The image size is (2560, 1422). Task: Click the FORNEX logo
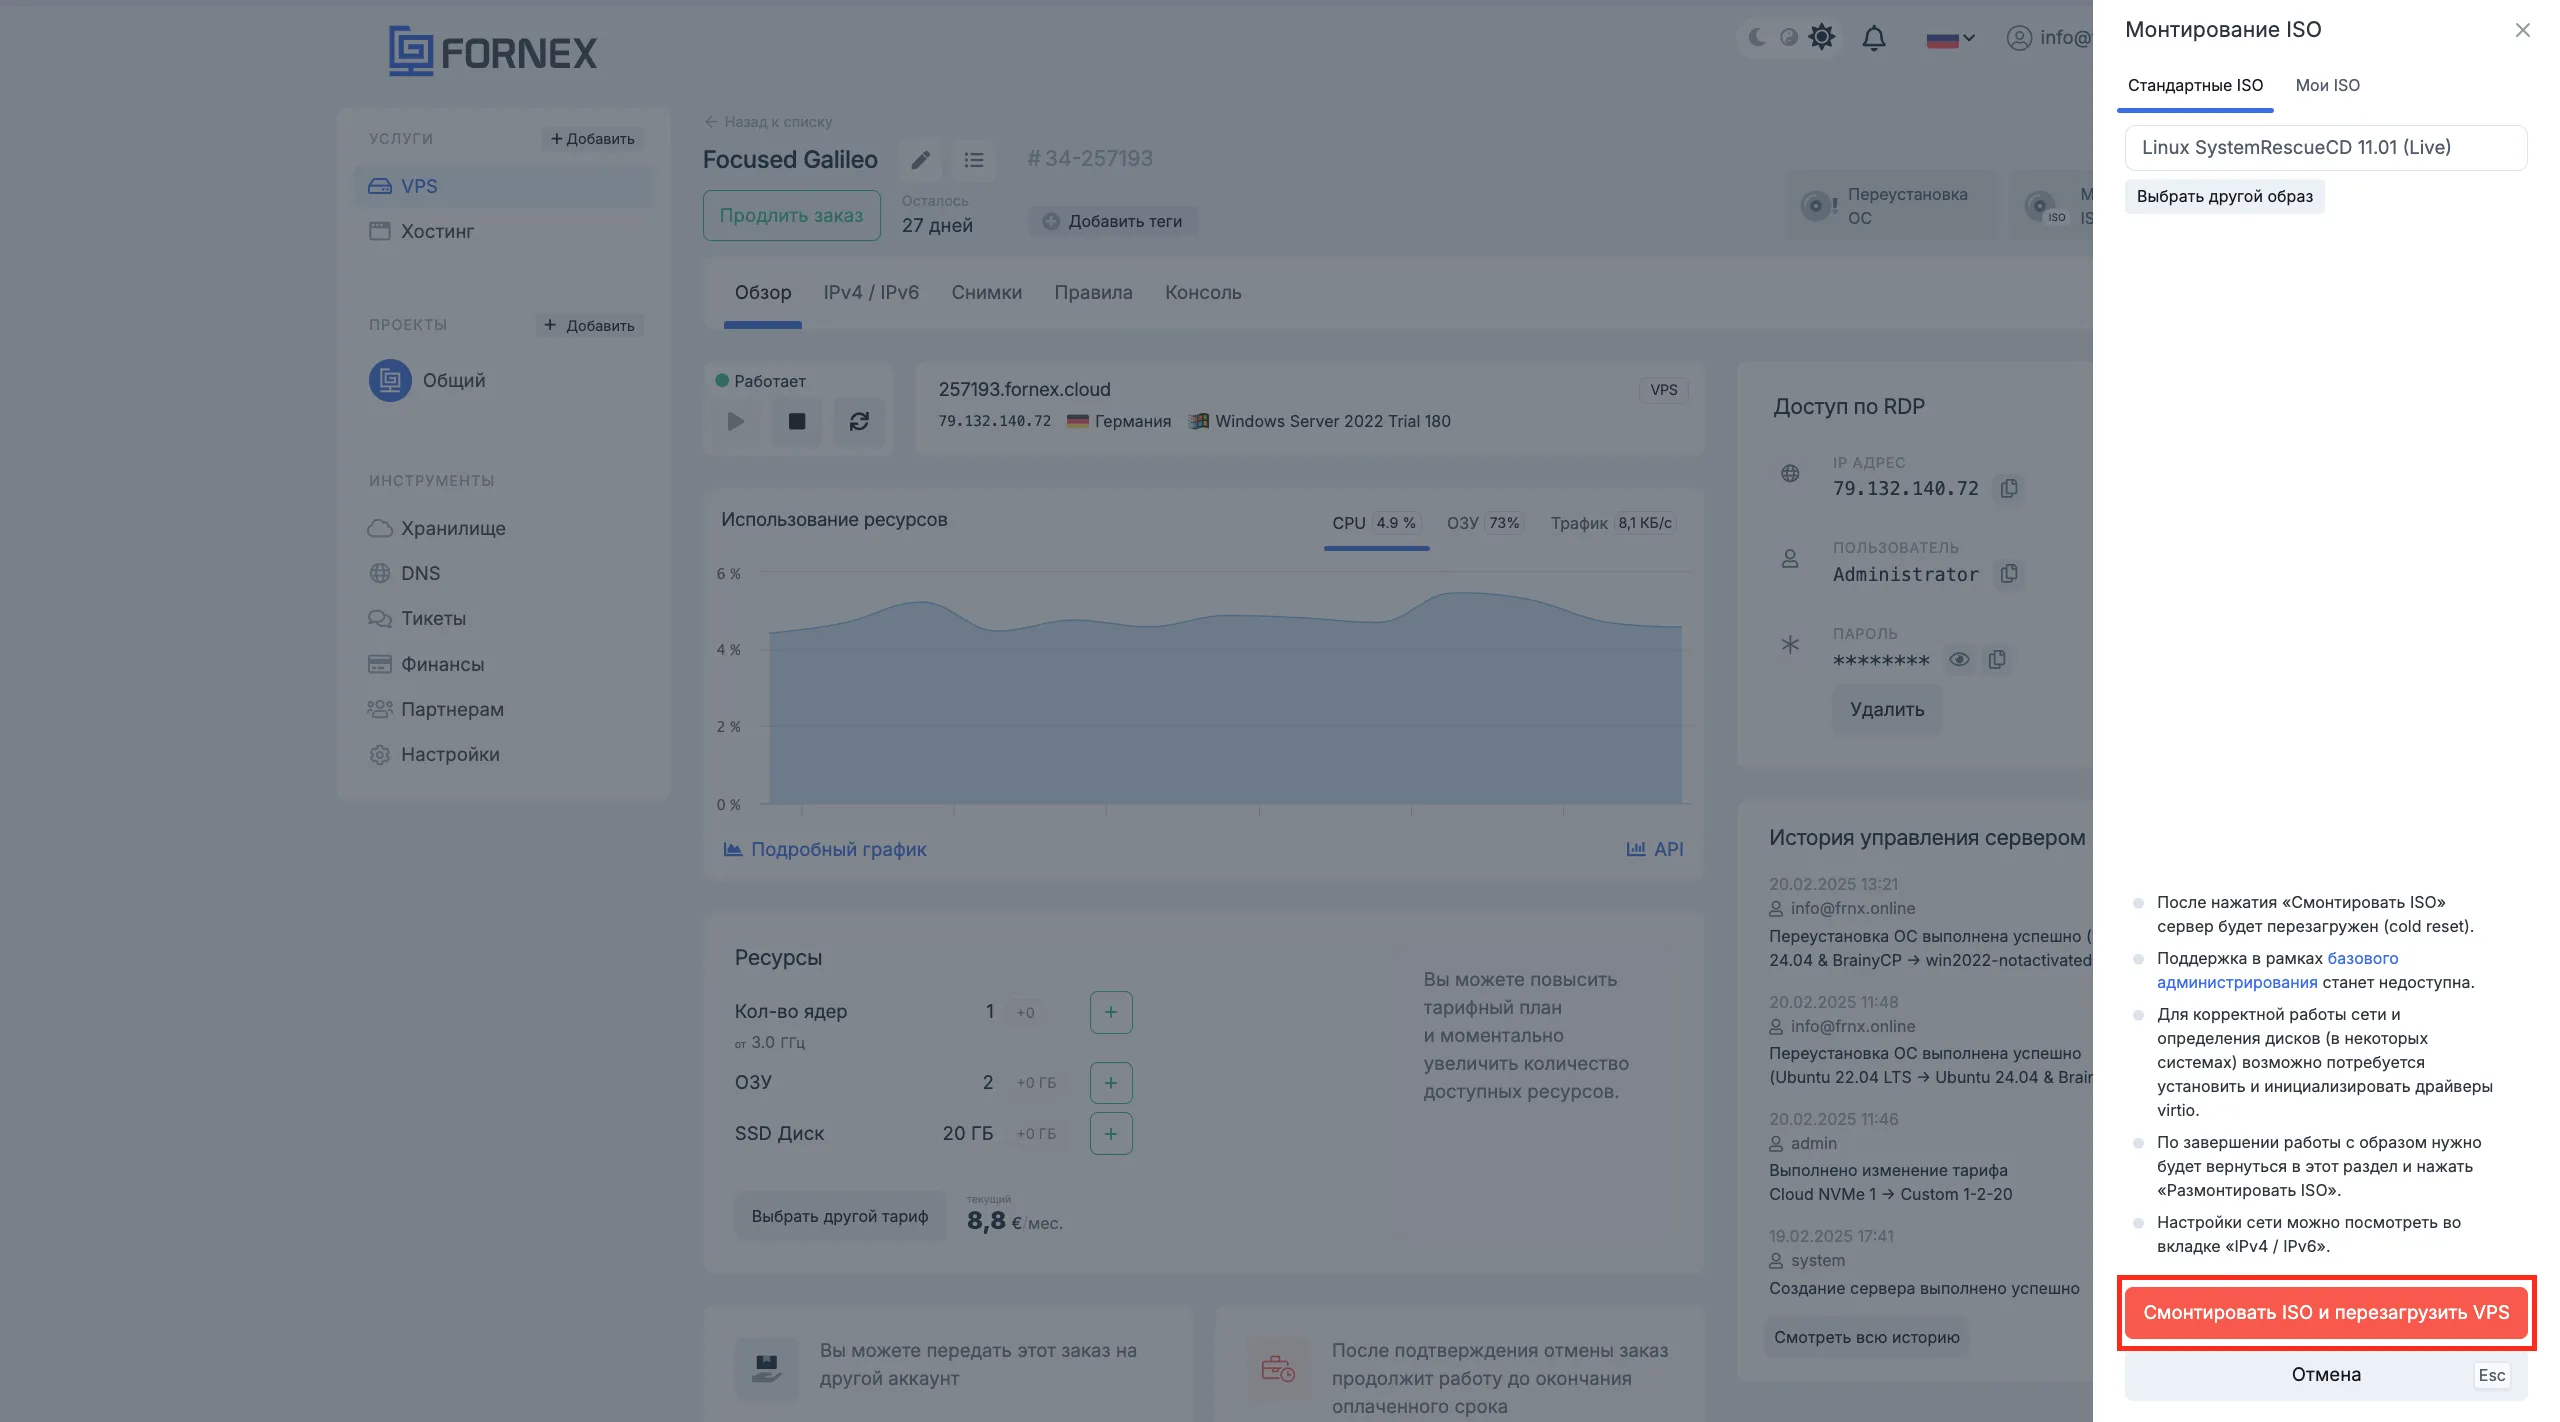coord(492,51)
